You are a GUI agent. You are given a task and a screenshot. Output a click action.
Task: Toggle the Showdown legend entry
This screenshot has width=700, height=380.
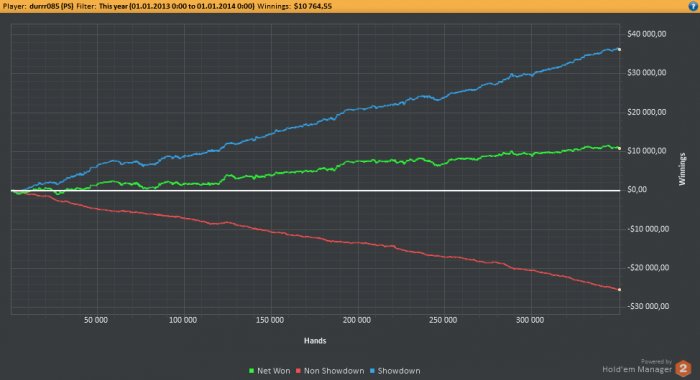(395, 371)
